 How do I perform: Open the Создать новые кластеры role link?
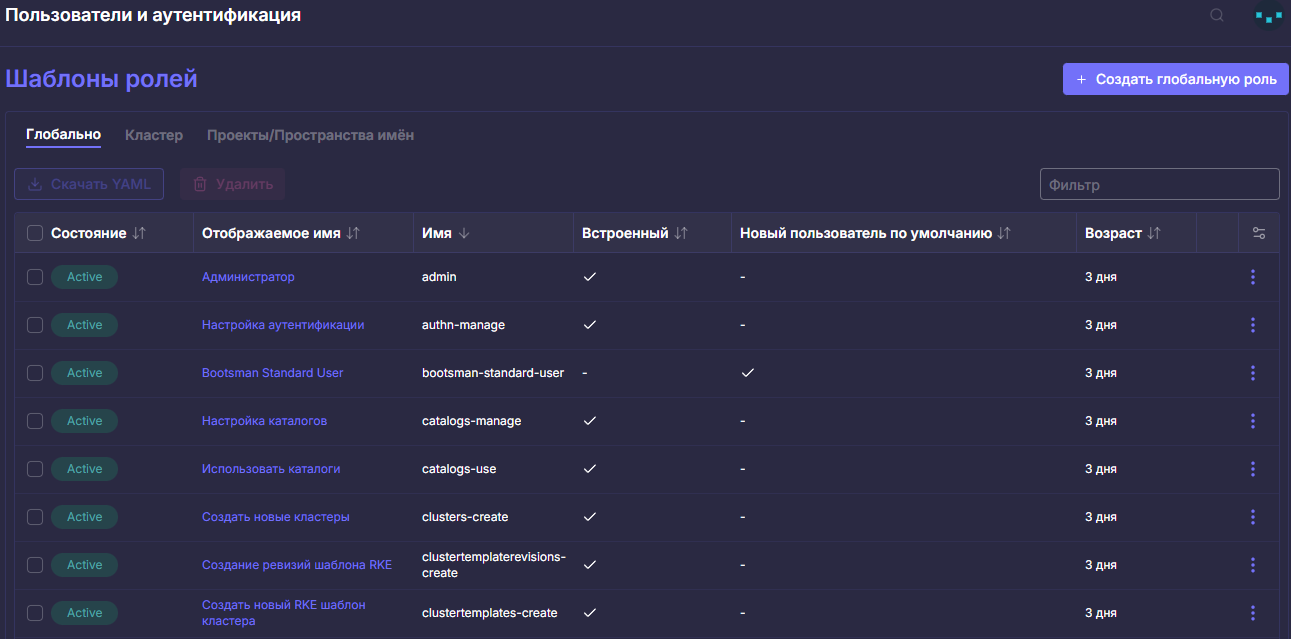point(276,517)
